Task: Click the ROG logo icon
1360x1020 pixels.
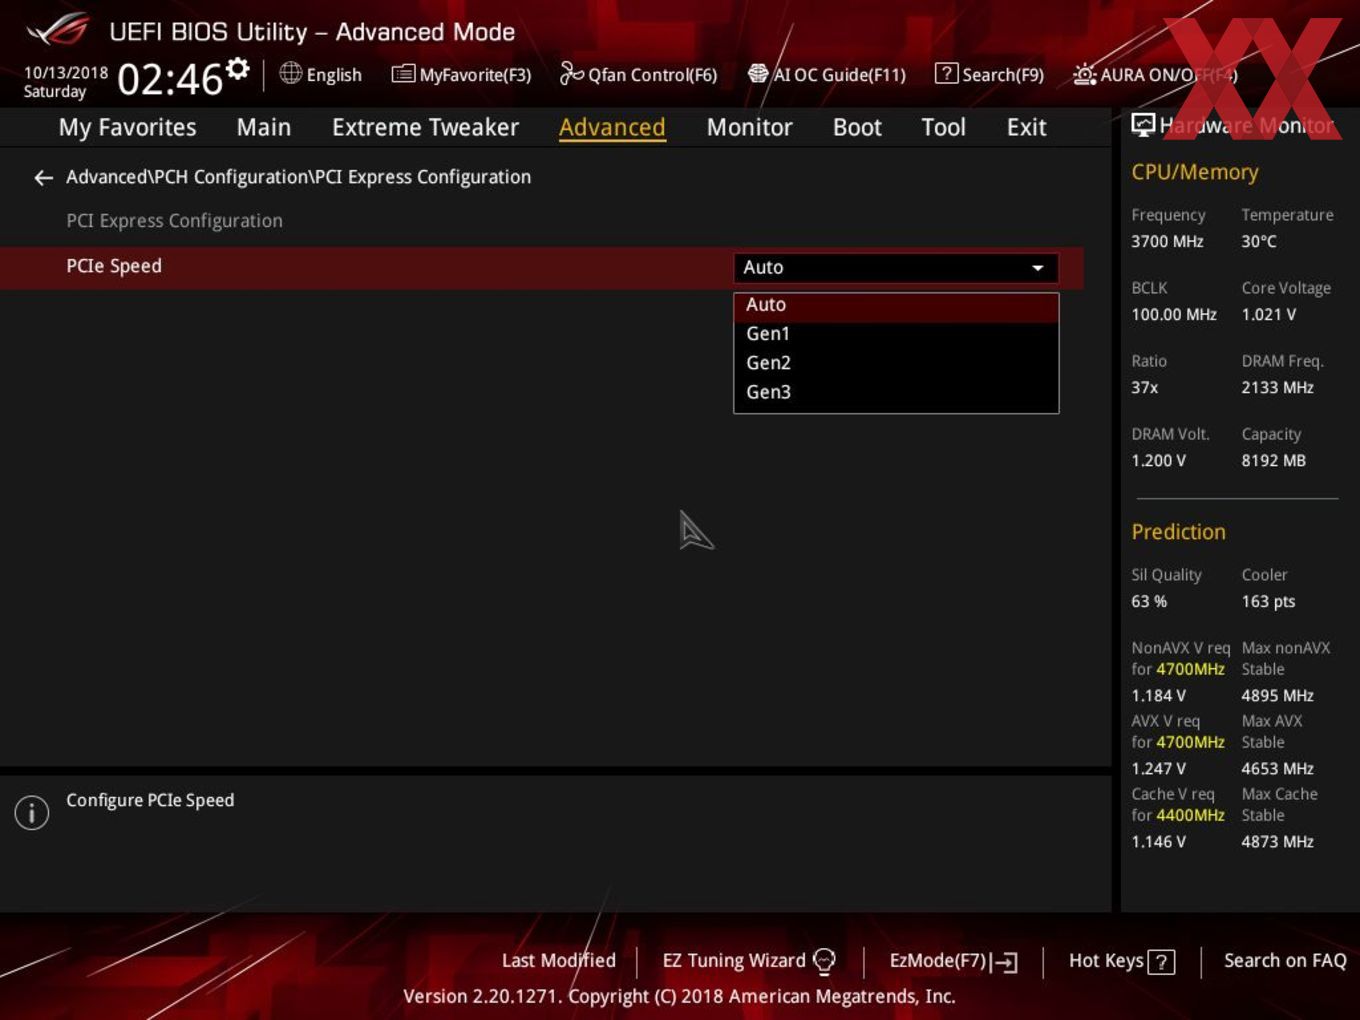Action: [58, 30]
